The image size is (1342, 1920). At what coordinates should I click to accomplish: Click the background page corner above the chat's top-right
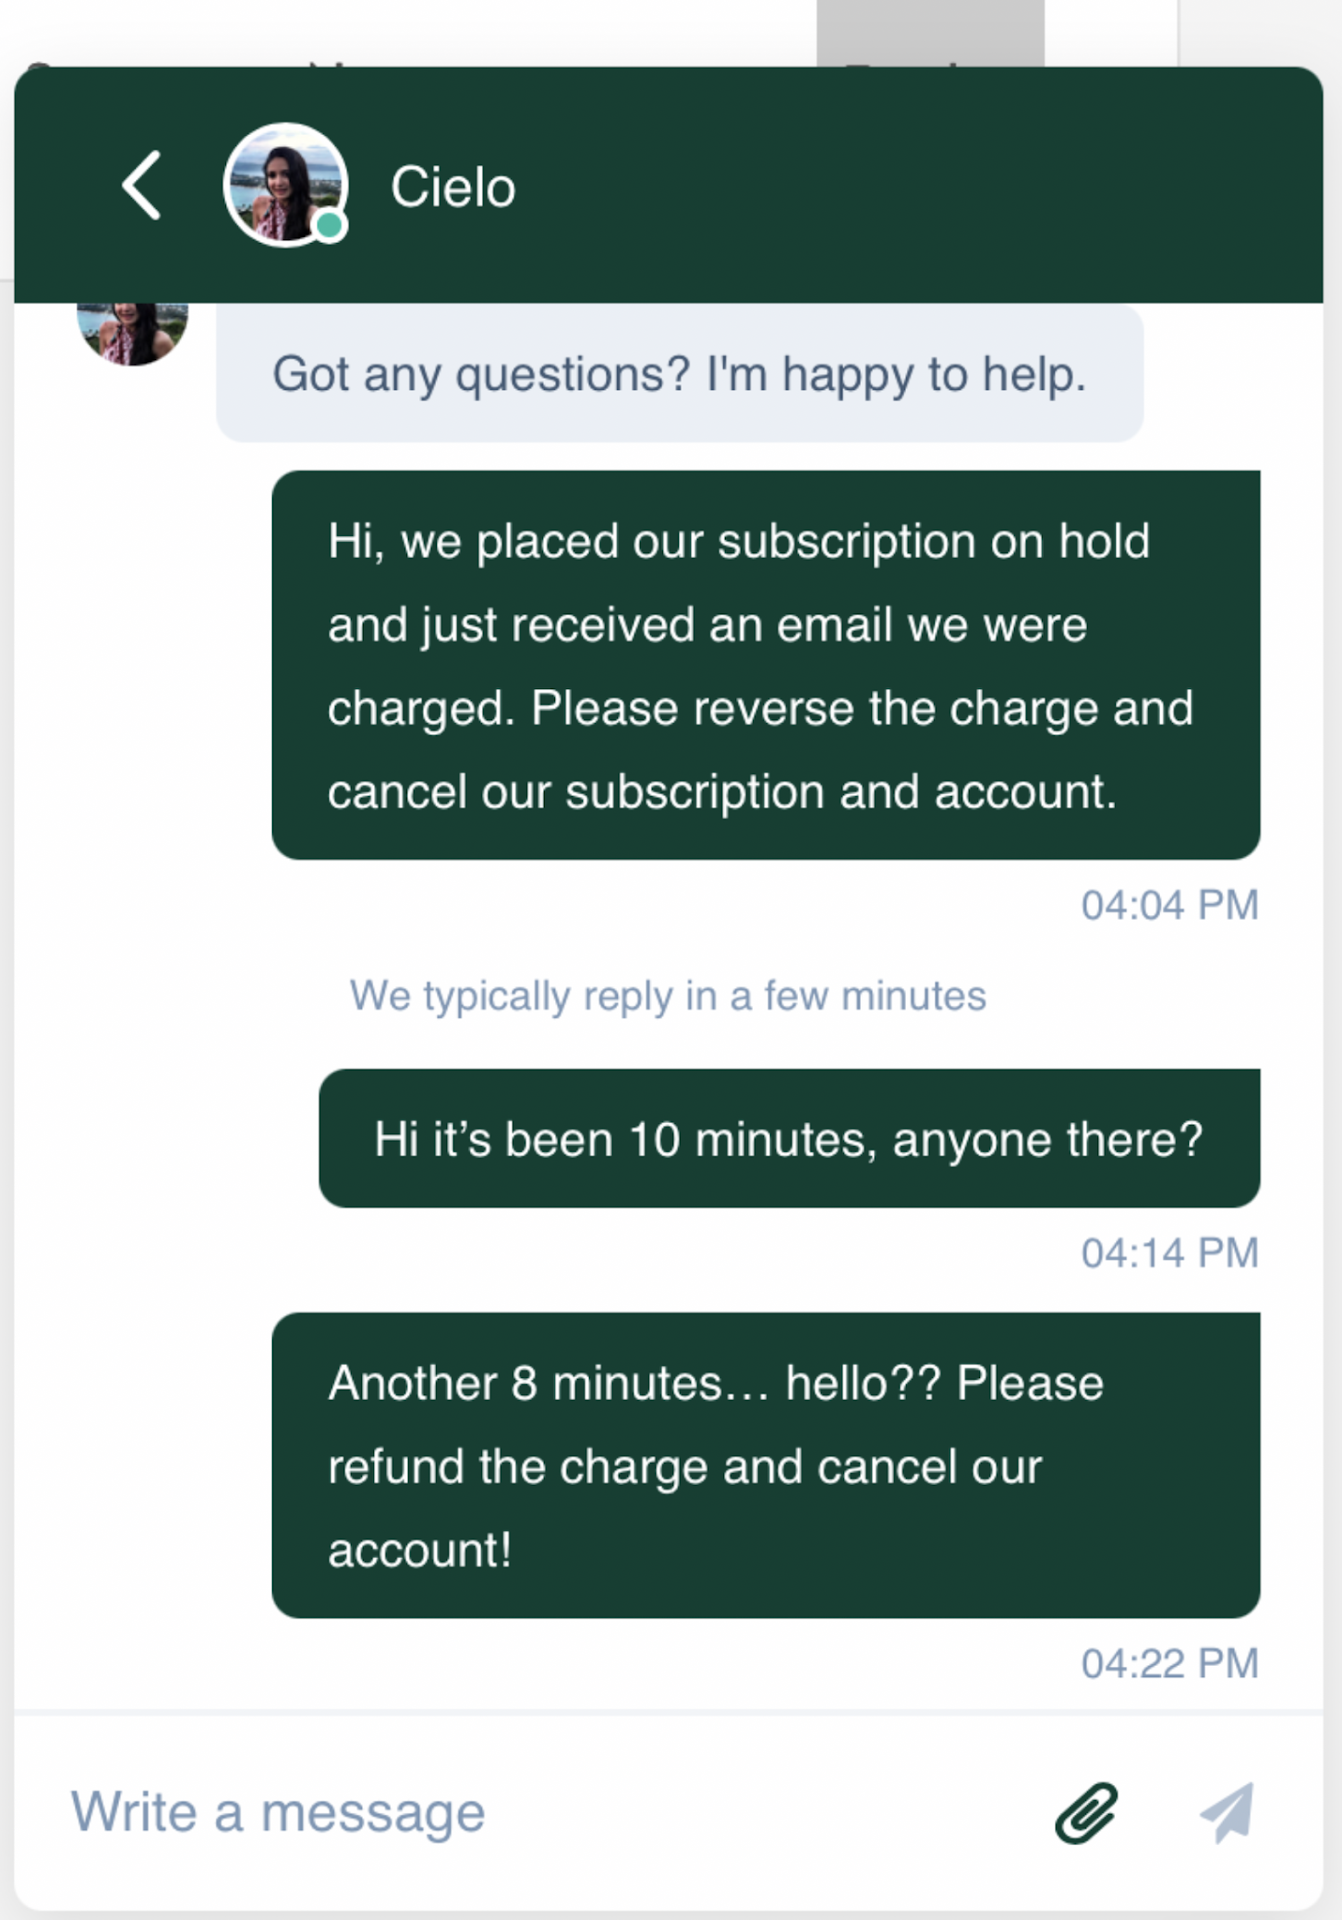pyautogui.click(x=1260, y=30)
